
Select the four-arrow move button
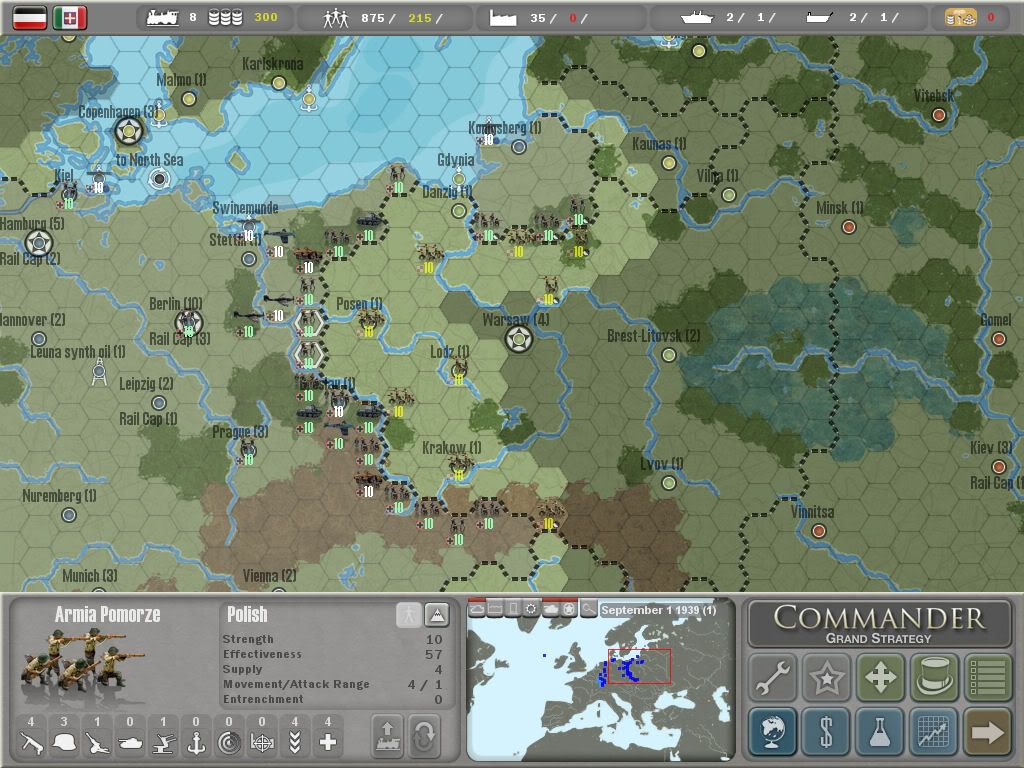[x=880, y=677]
